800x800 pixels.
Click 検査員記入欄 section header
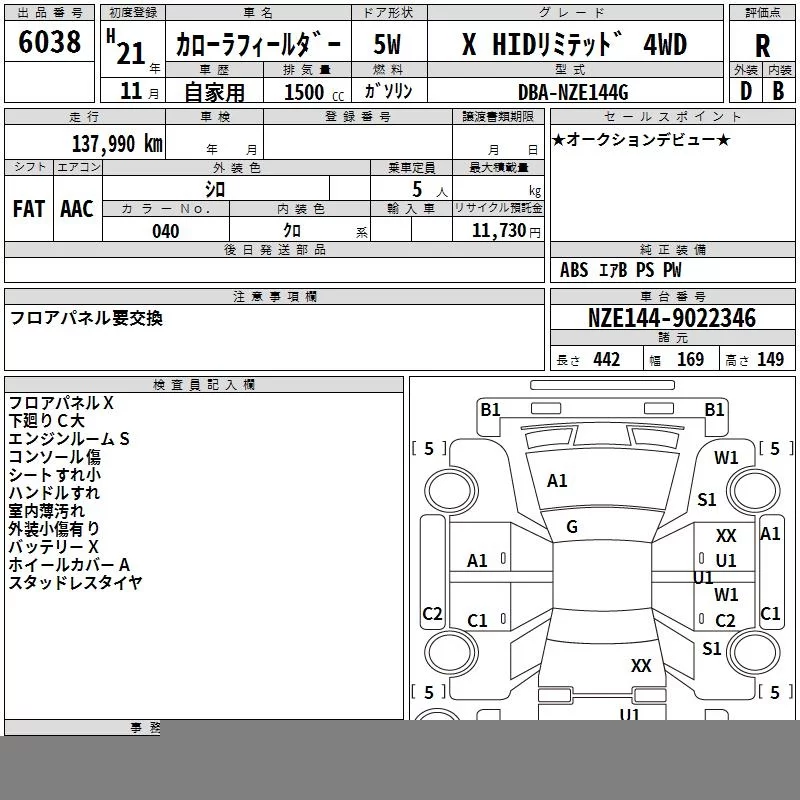point(204,385)
